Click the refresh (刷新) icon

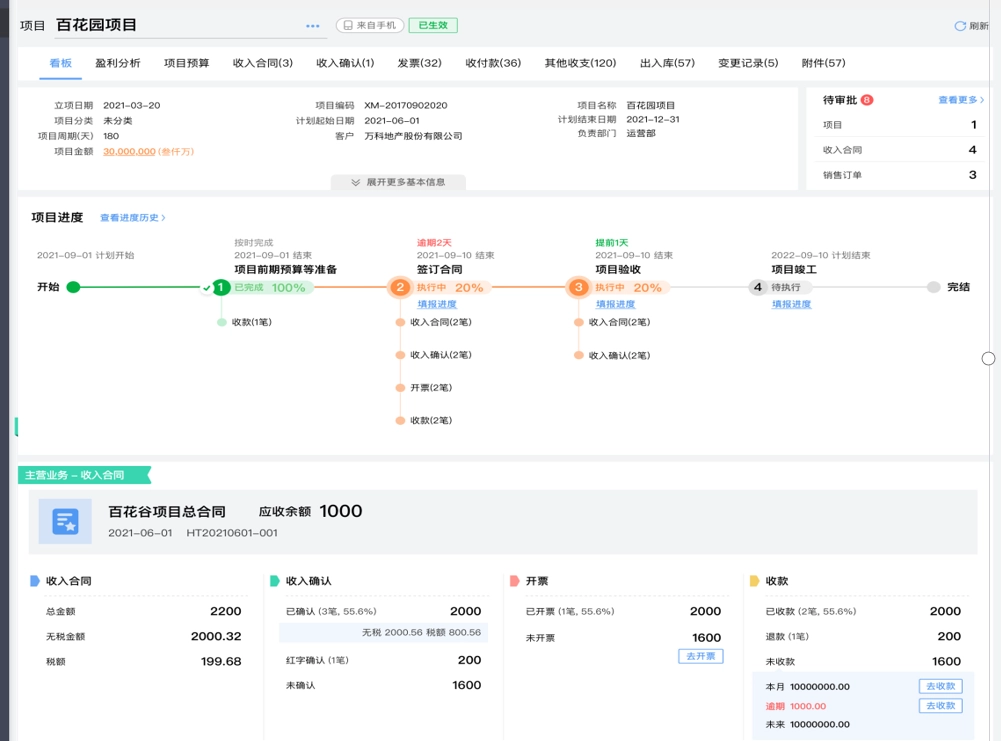960,26
